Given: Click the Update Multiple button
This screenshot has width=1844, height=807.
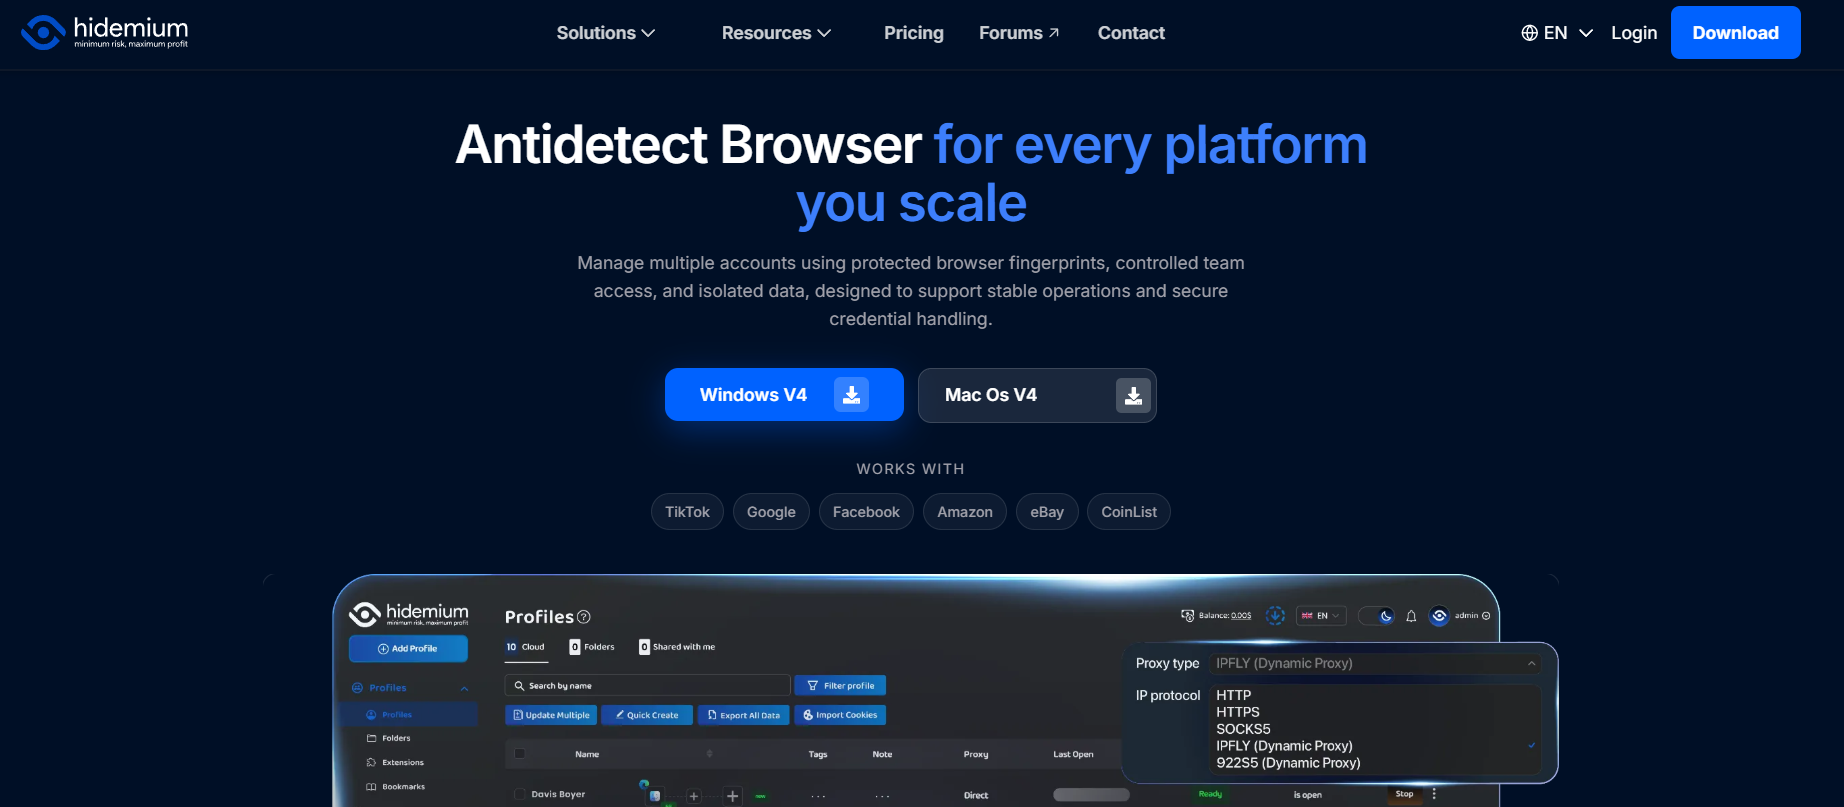Looking at the screenshot, I should point(551,715).
